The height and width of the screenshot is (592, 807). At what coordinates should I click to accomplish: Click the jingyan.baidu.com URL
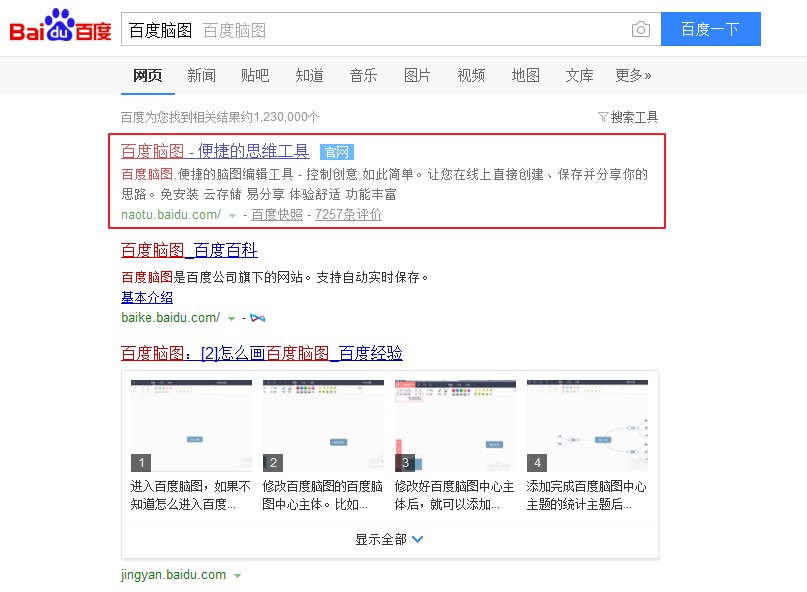coord(173,574)
